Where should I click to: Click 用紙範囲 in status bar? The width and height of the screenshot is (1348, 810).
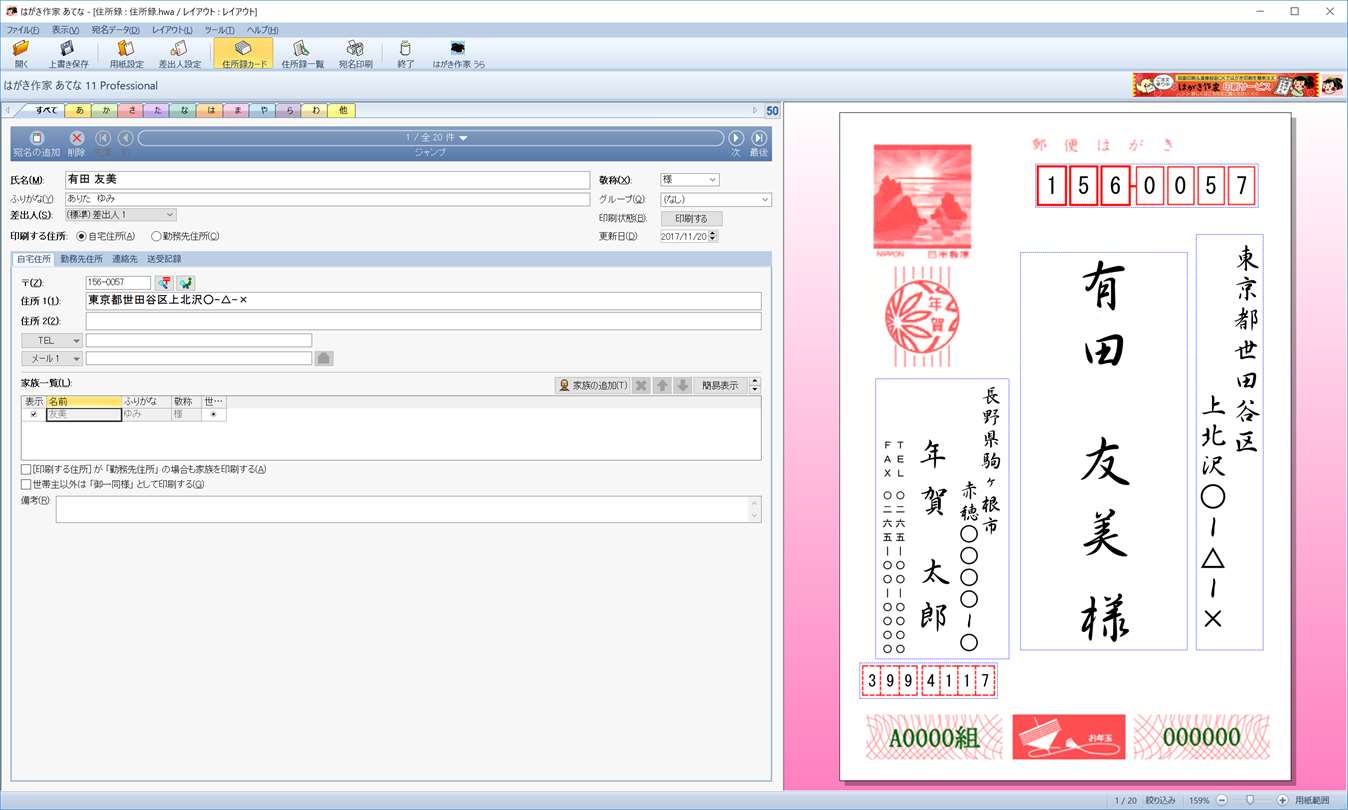point(1312,801)
